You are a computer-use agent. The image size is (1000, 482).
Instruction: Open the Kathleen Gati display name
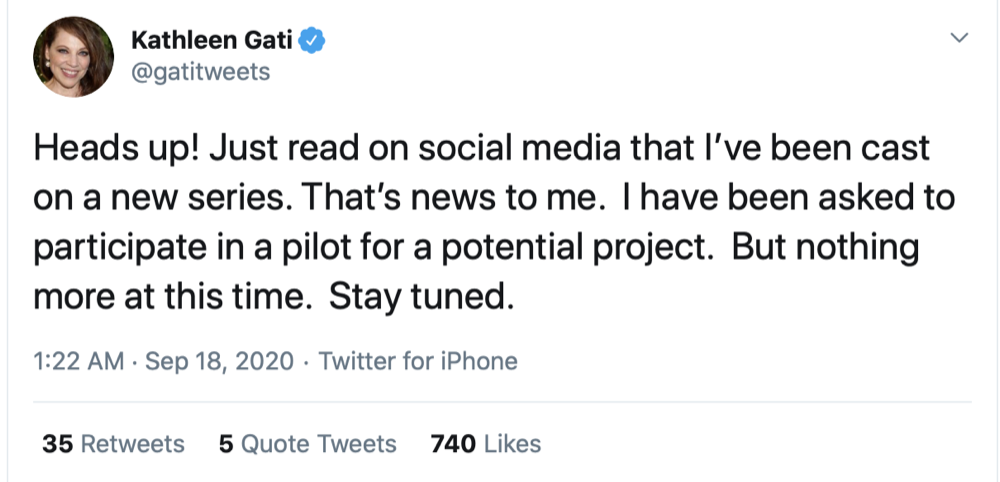[214, 42]
